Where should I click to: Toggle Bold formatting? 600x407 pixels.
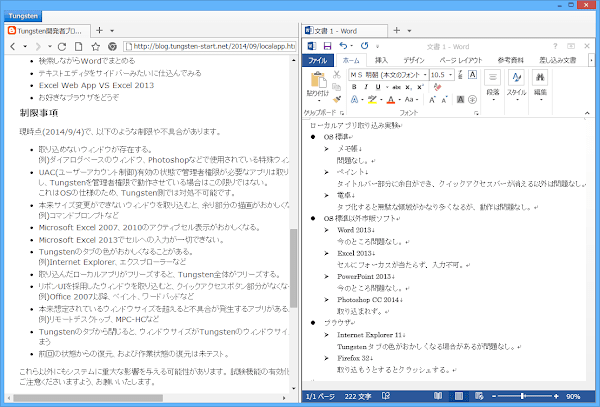tap(354, 87)
